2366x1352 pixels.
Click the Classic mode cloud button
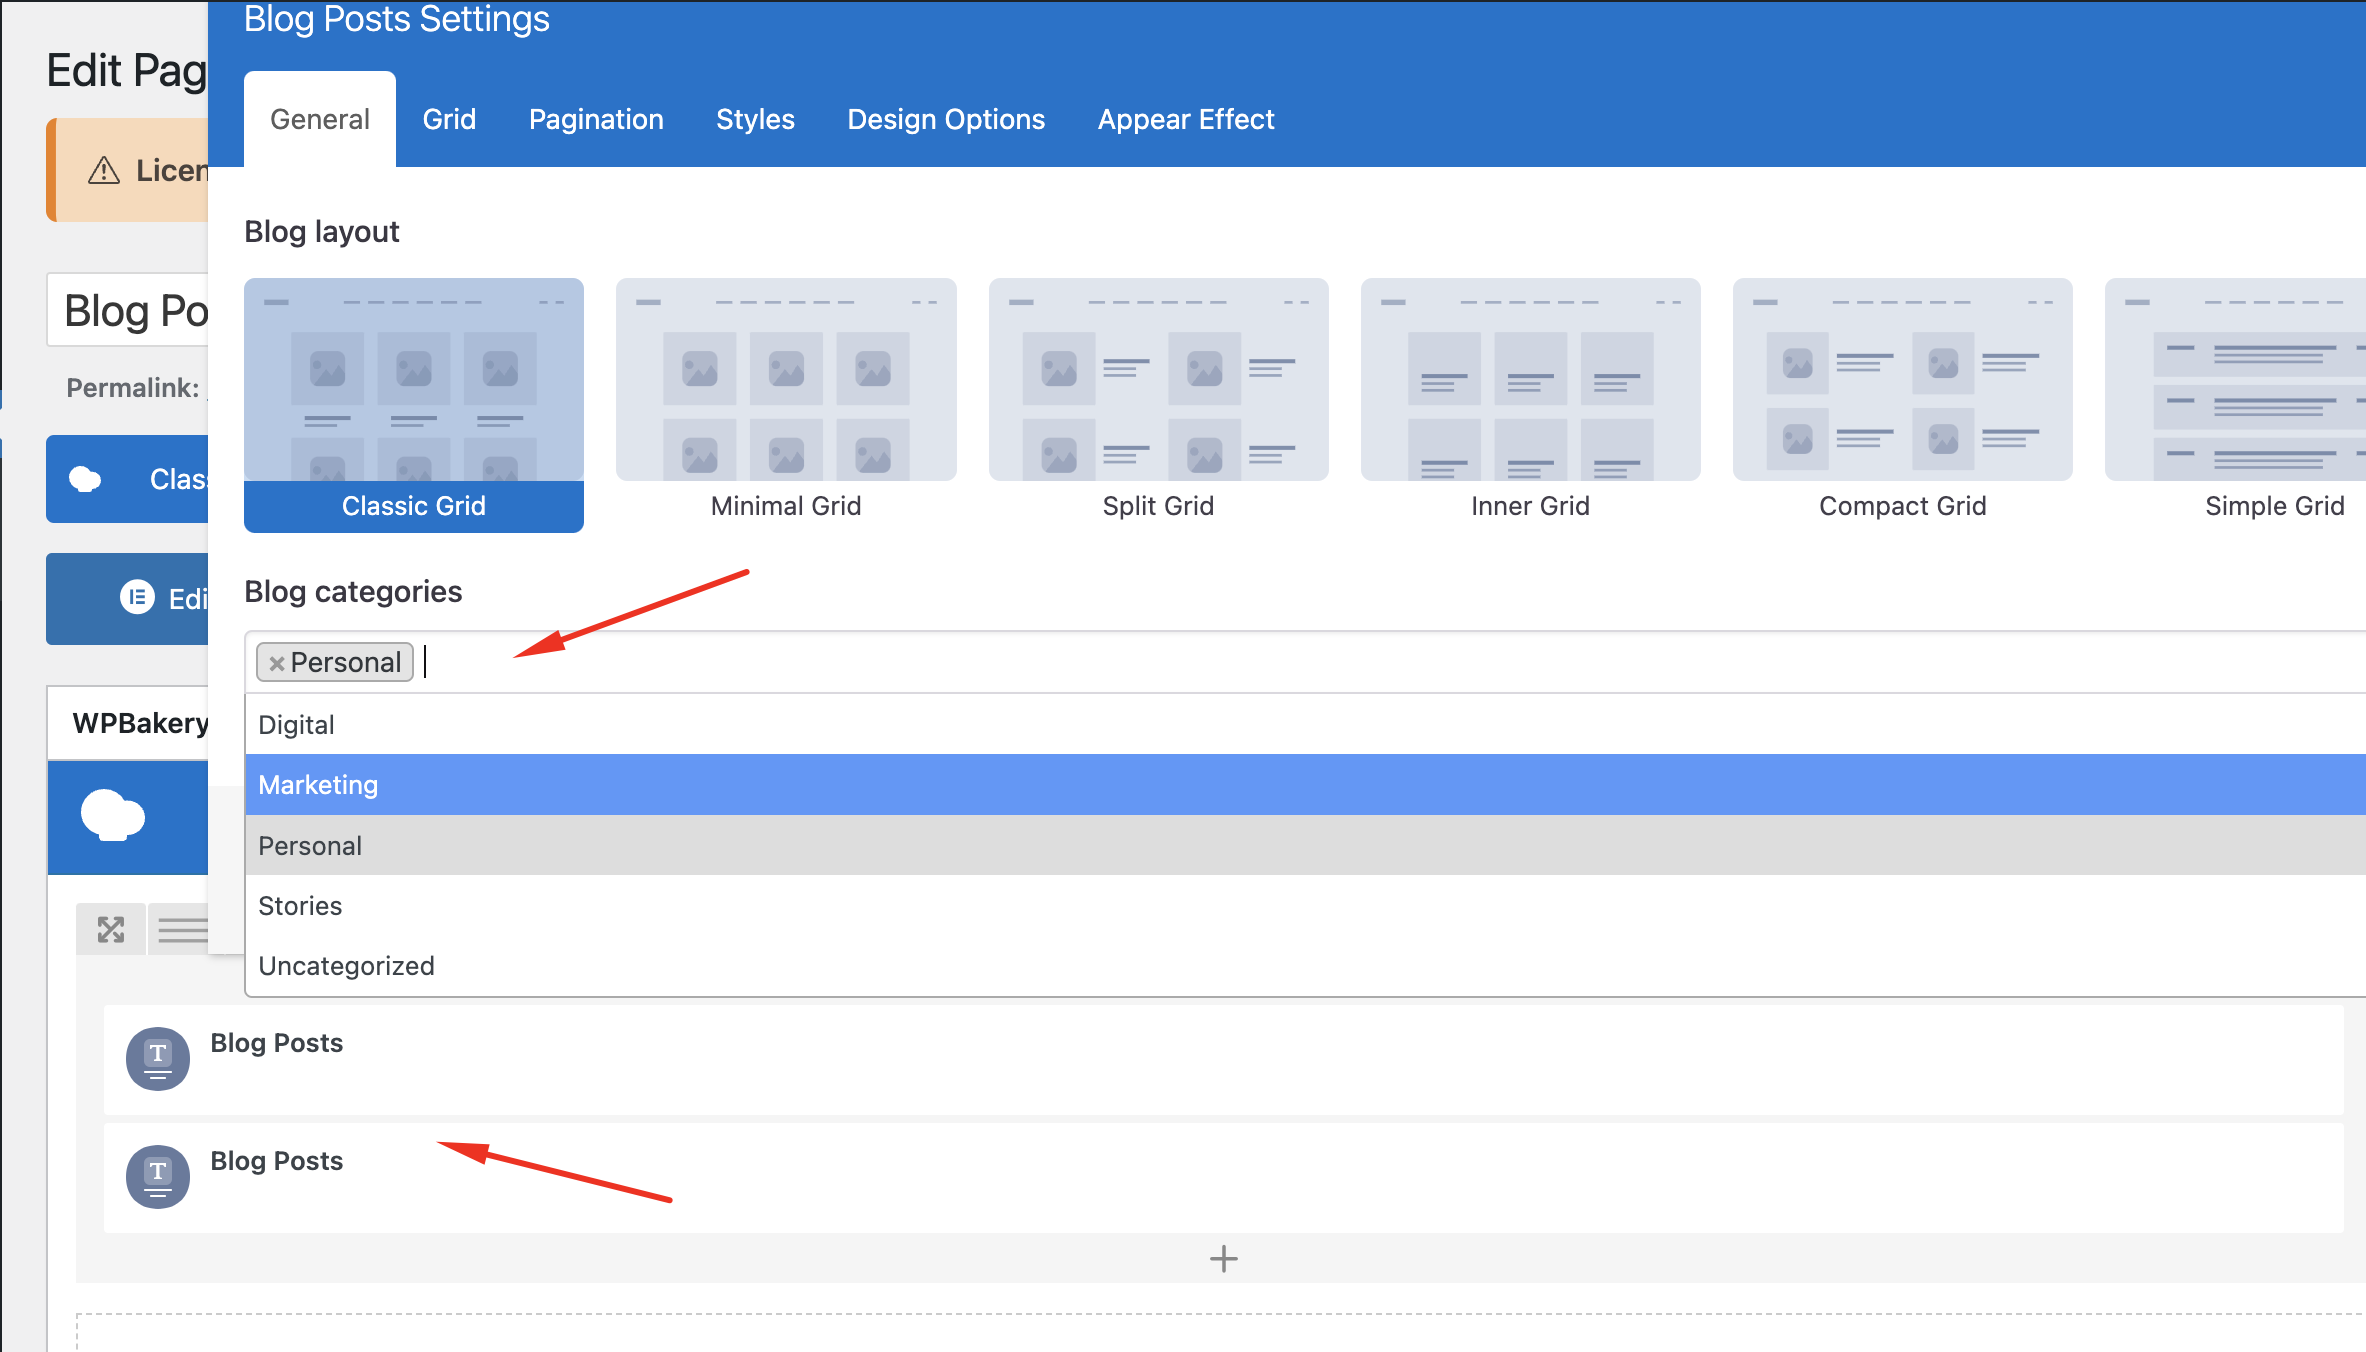[x=127, y=479]
